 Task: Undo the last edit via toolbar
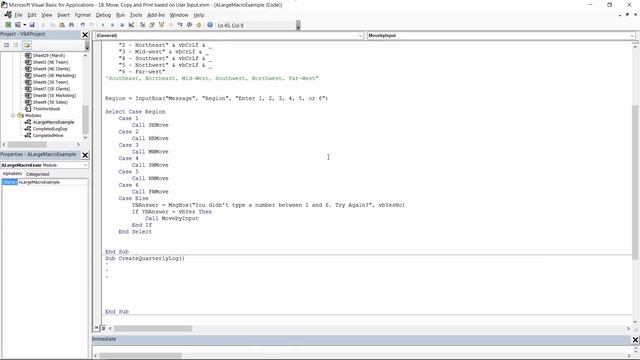coord(82,25)
